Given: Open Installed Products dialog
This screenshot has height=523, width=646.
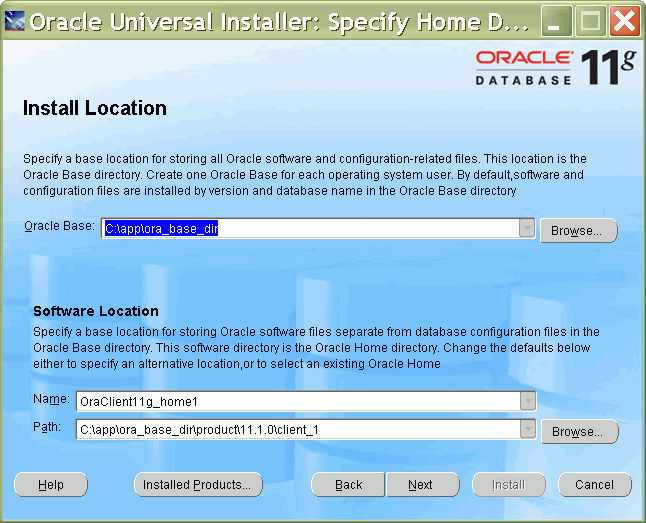Looking at the screenshot, I should 198,485.
